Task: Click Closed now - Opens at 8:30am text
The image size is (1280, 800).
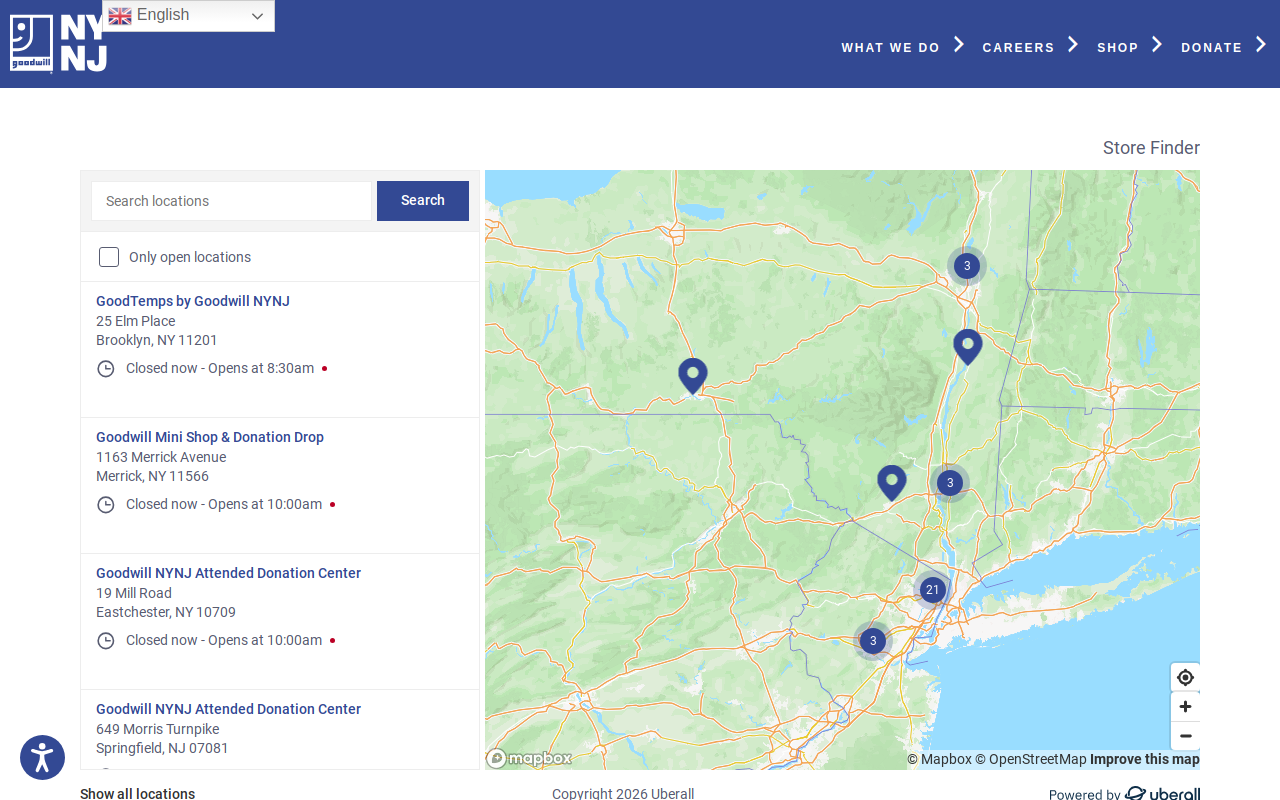Action: point(220,368)
